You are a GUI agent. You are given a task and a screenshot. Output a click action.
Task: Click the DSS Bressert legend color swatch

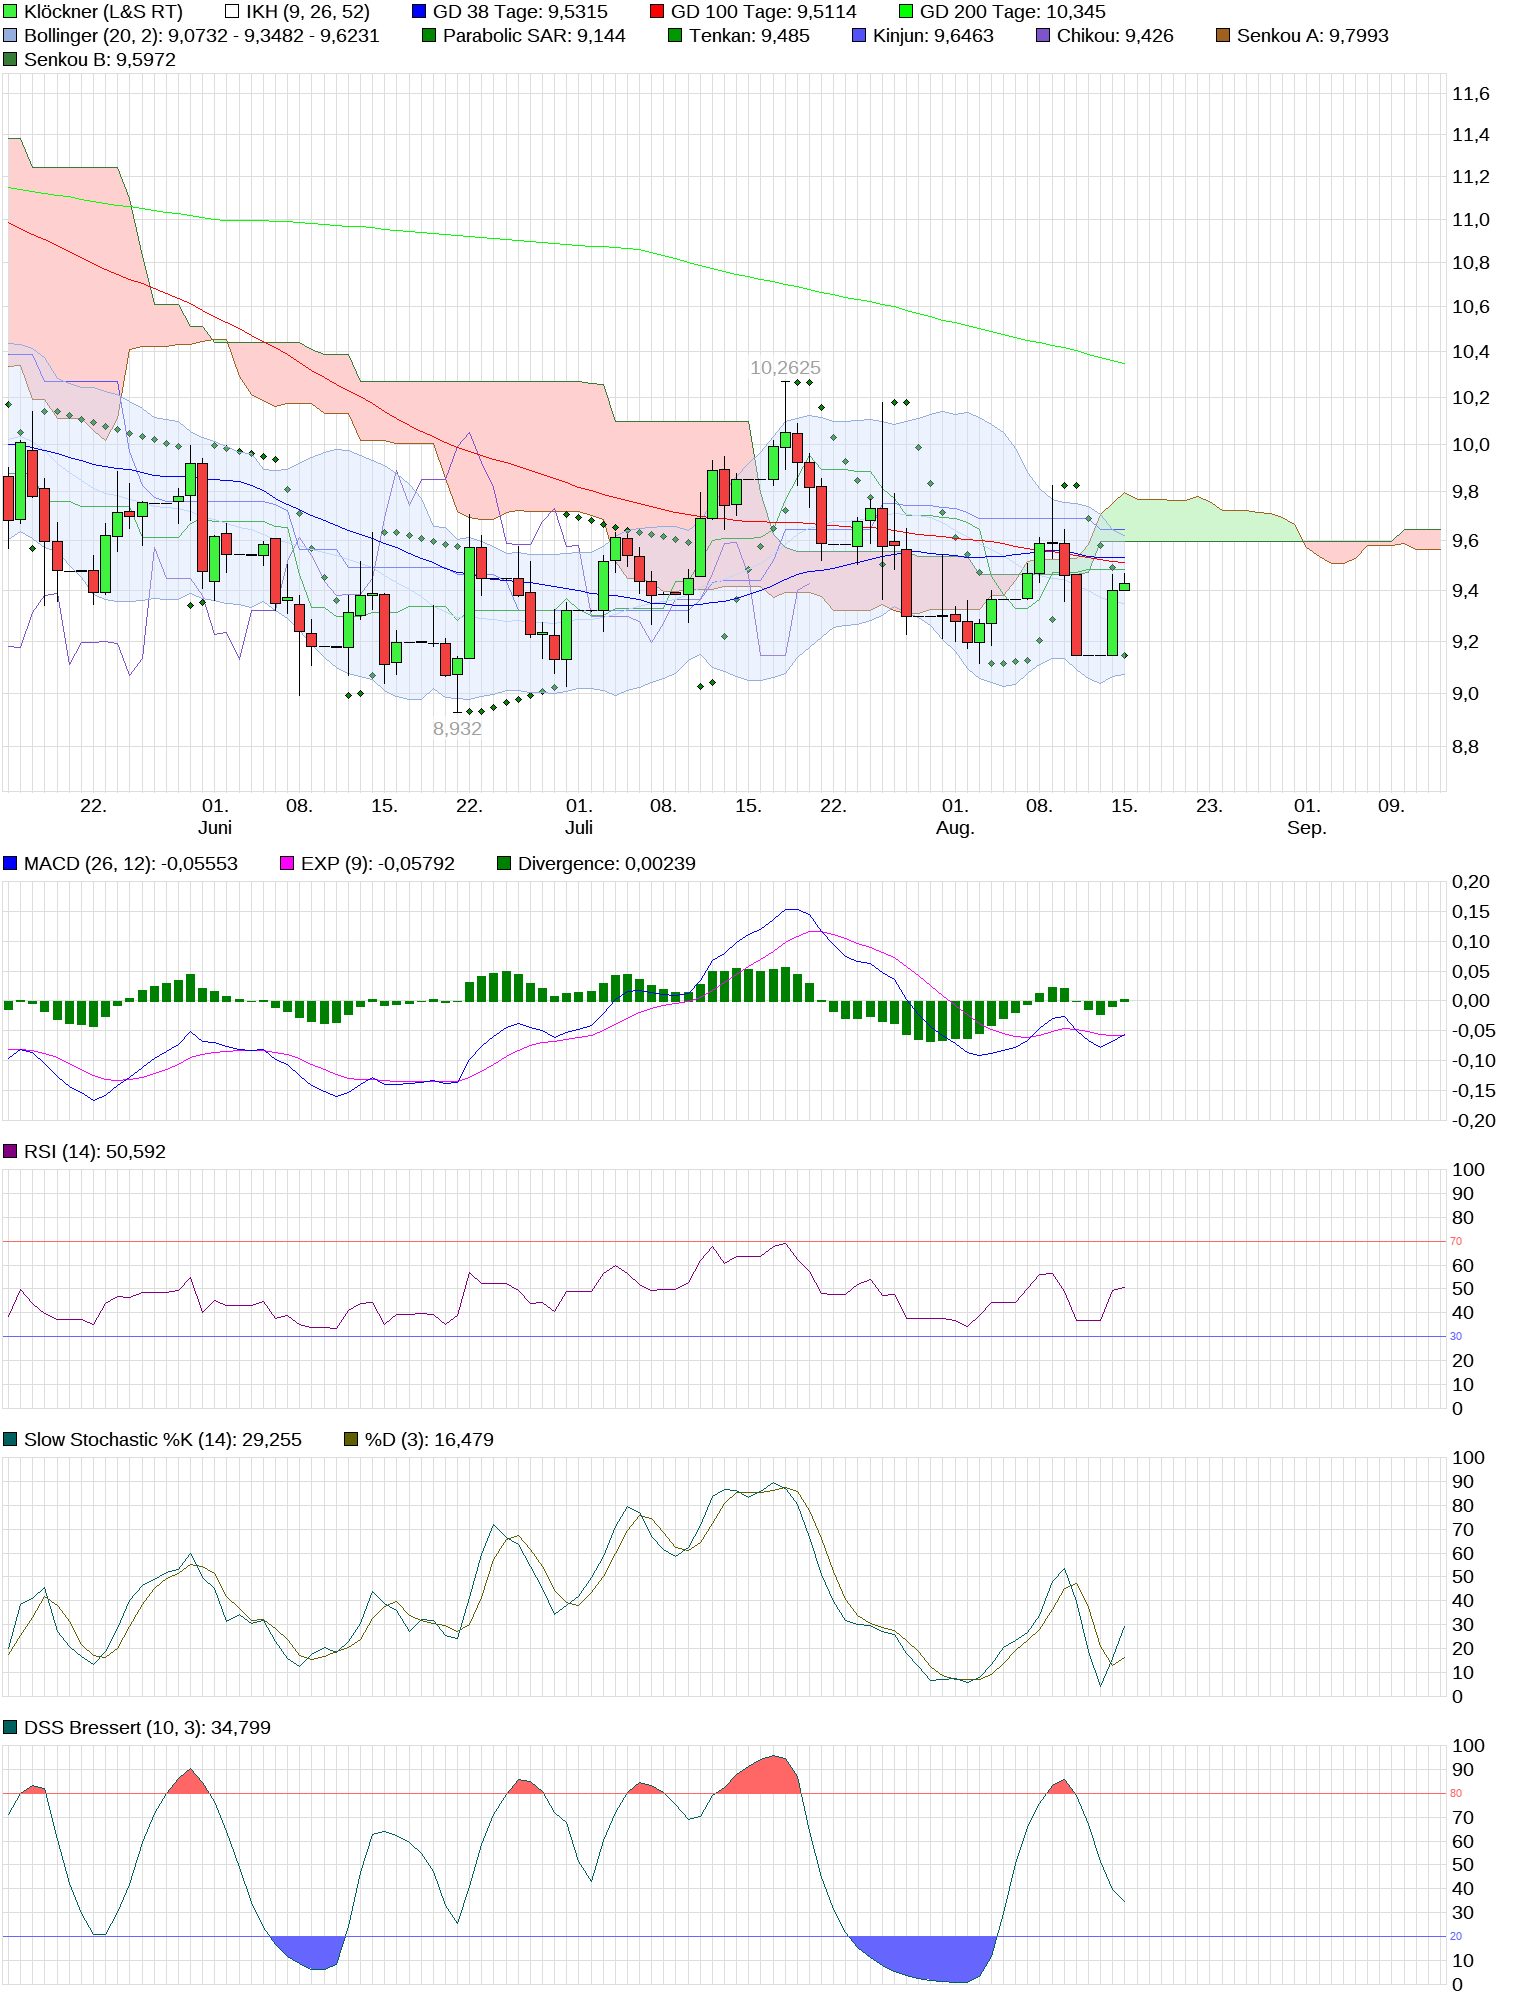(x=10, y=1728)
